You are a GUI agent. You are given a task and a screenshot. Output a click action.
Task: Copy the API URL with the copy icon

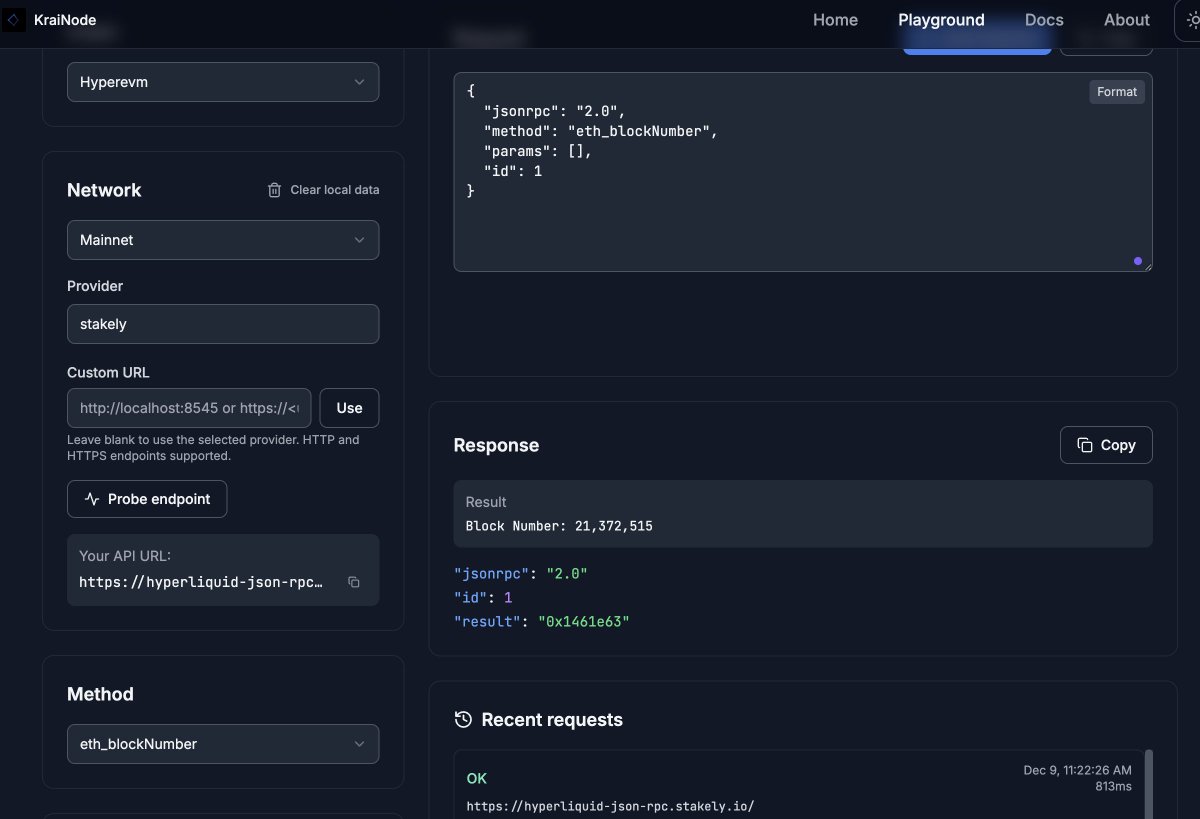353,582
